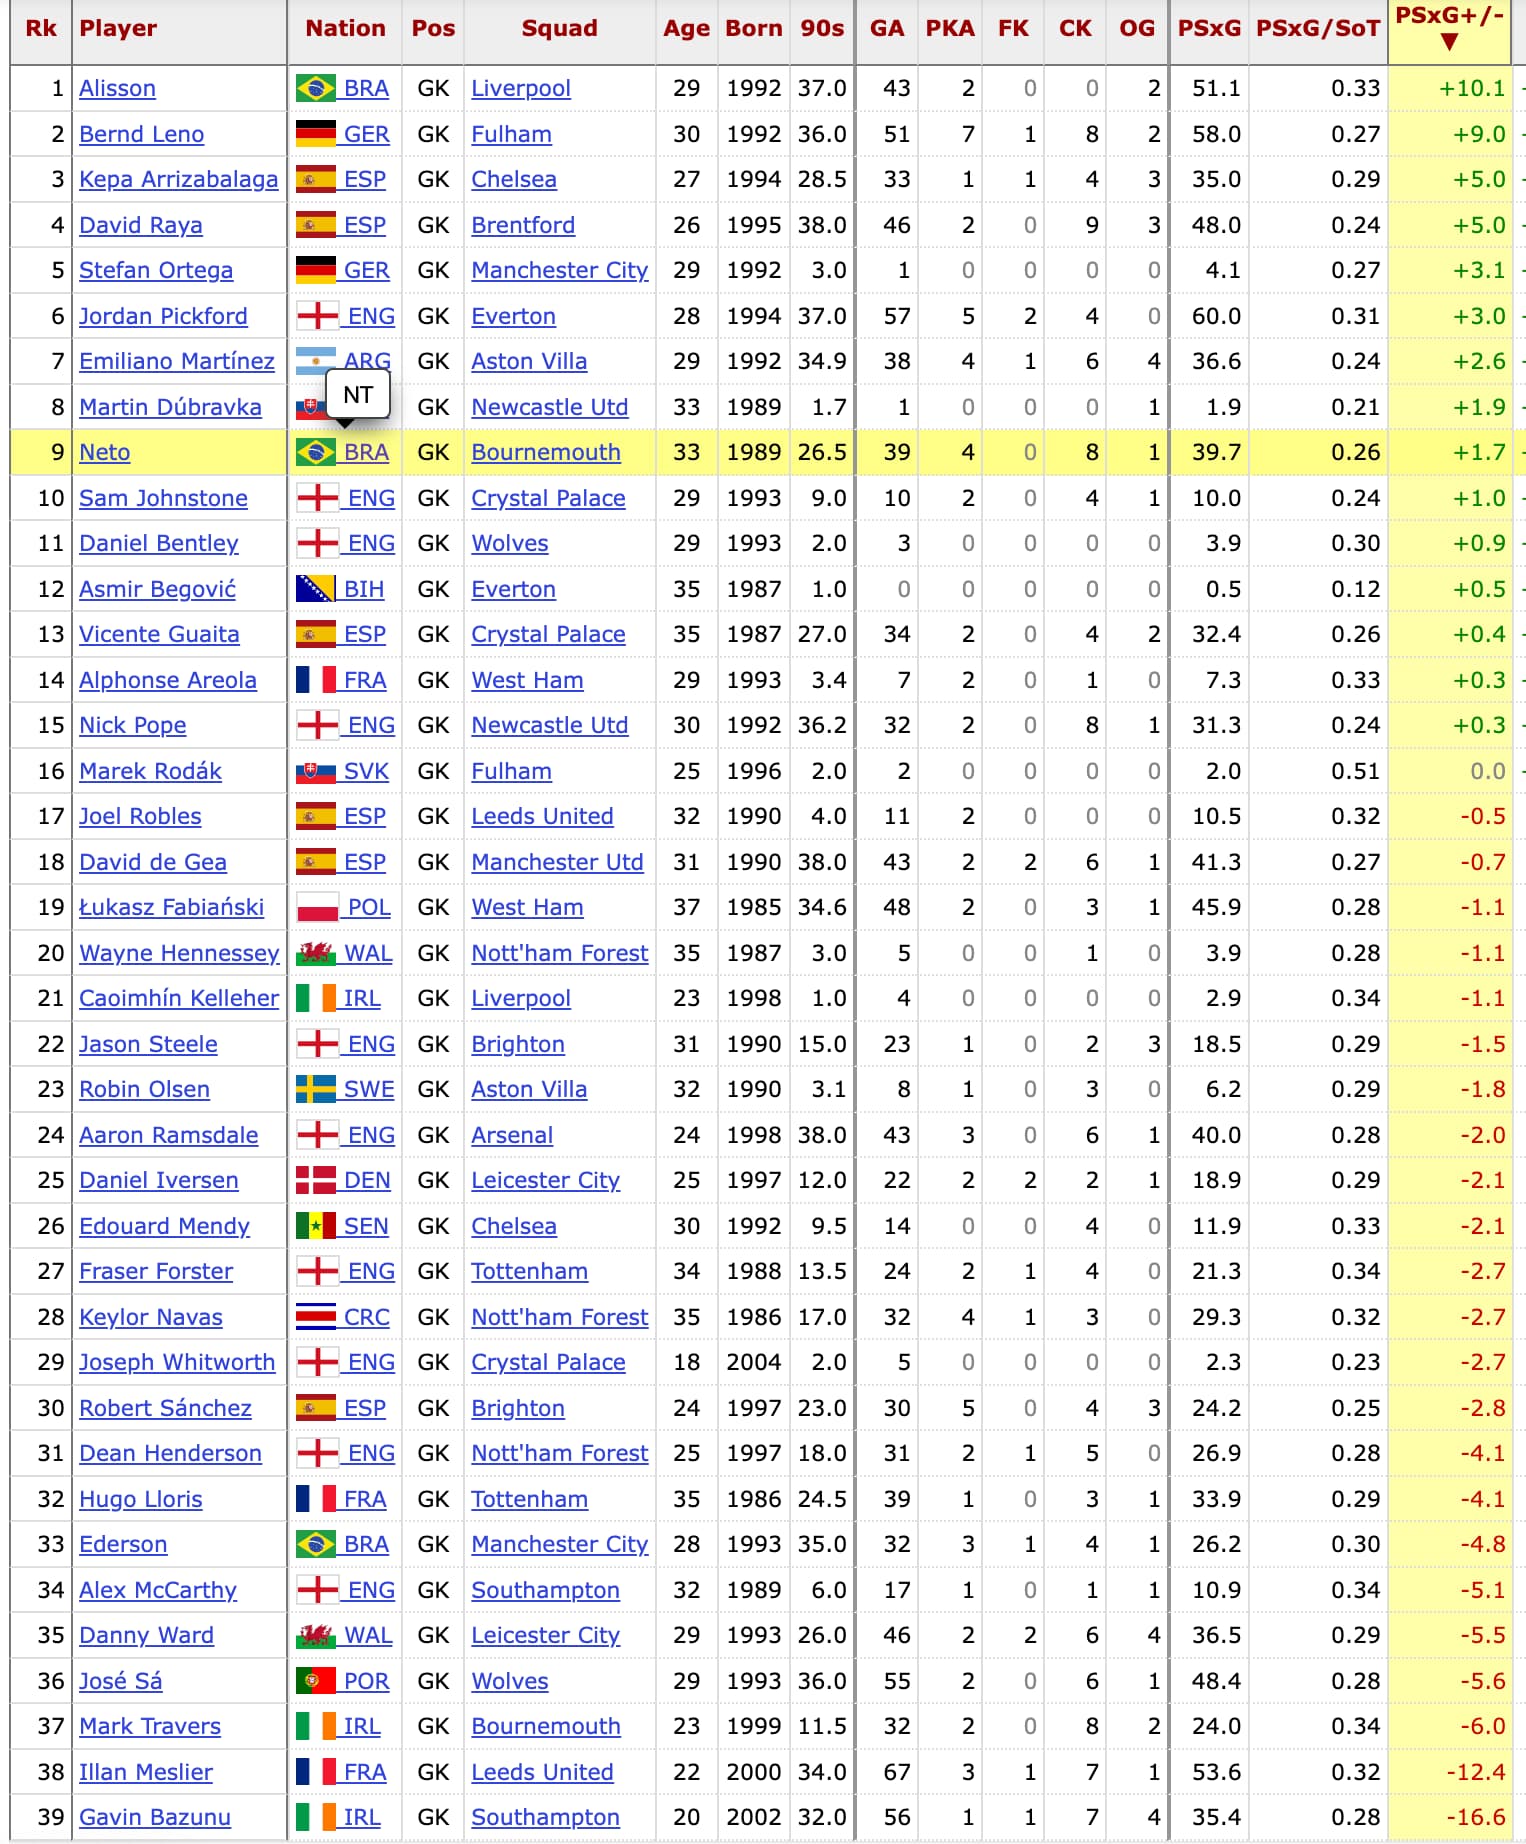The height and width of the screenshot is (1844, 1526).
Task: Click the England flag in Aaron Ramsdale's row
Action: pos(318,1135)
